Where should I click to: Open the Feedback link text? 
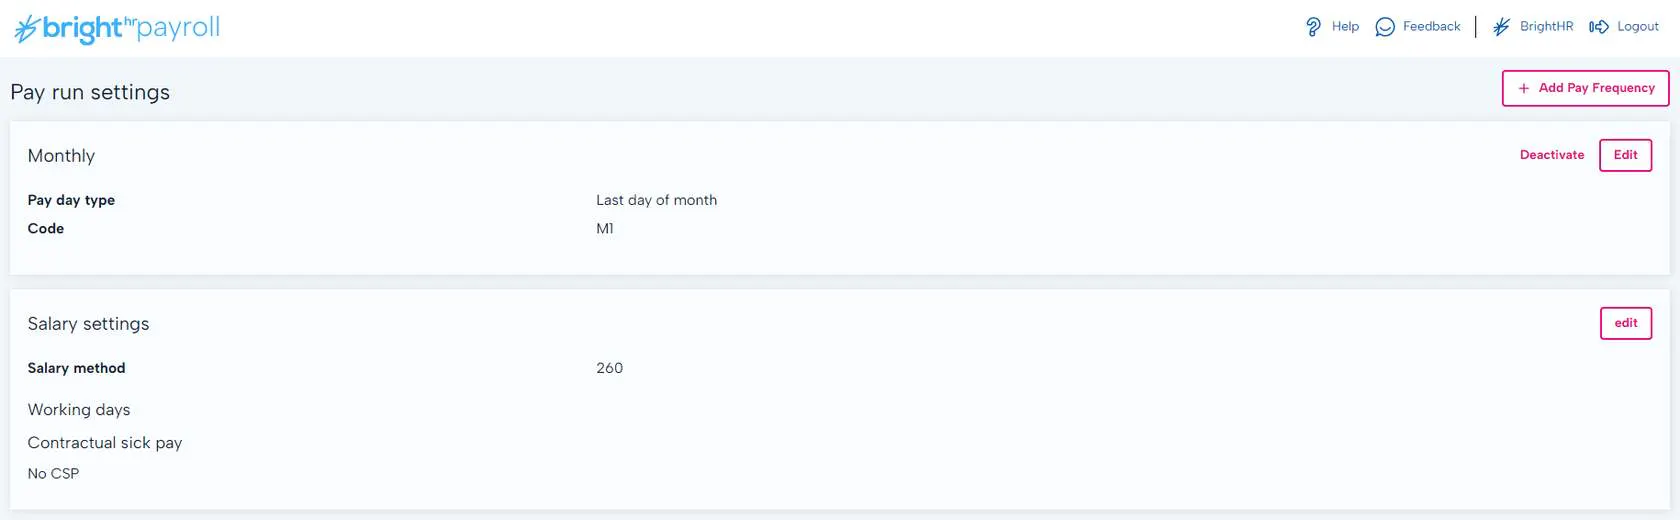[x=1431, y=27]
